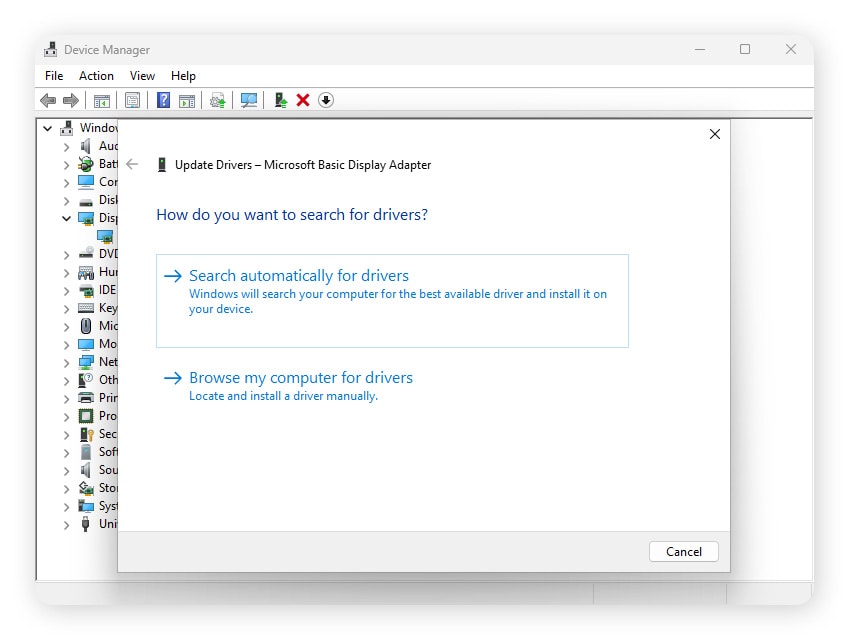Choose Search automatically for drivers
This screenshot has height=640, width=849.
pyautogui.click(x=392, y=301)
